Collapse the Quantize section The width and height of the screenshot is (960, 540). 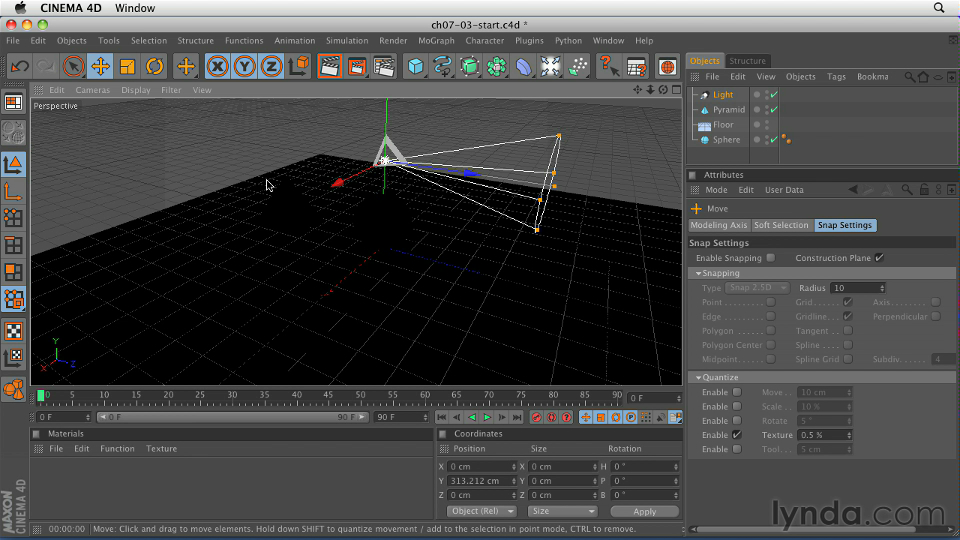point(699,377)
